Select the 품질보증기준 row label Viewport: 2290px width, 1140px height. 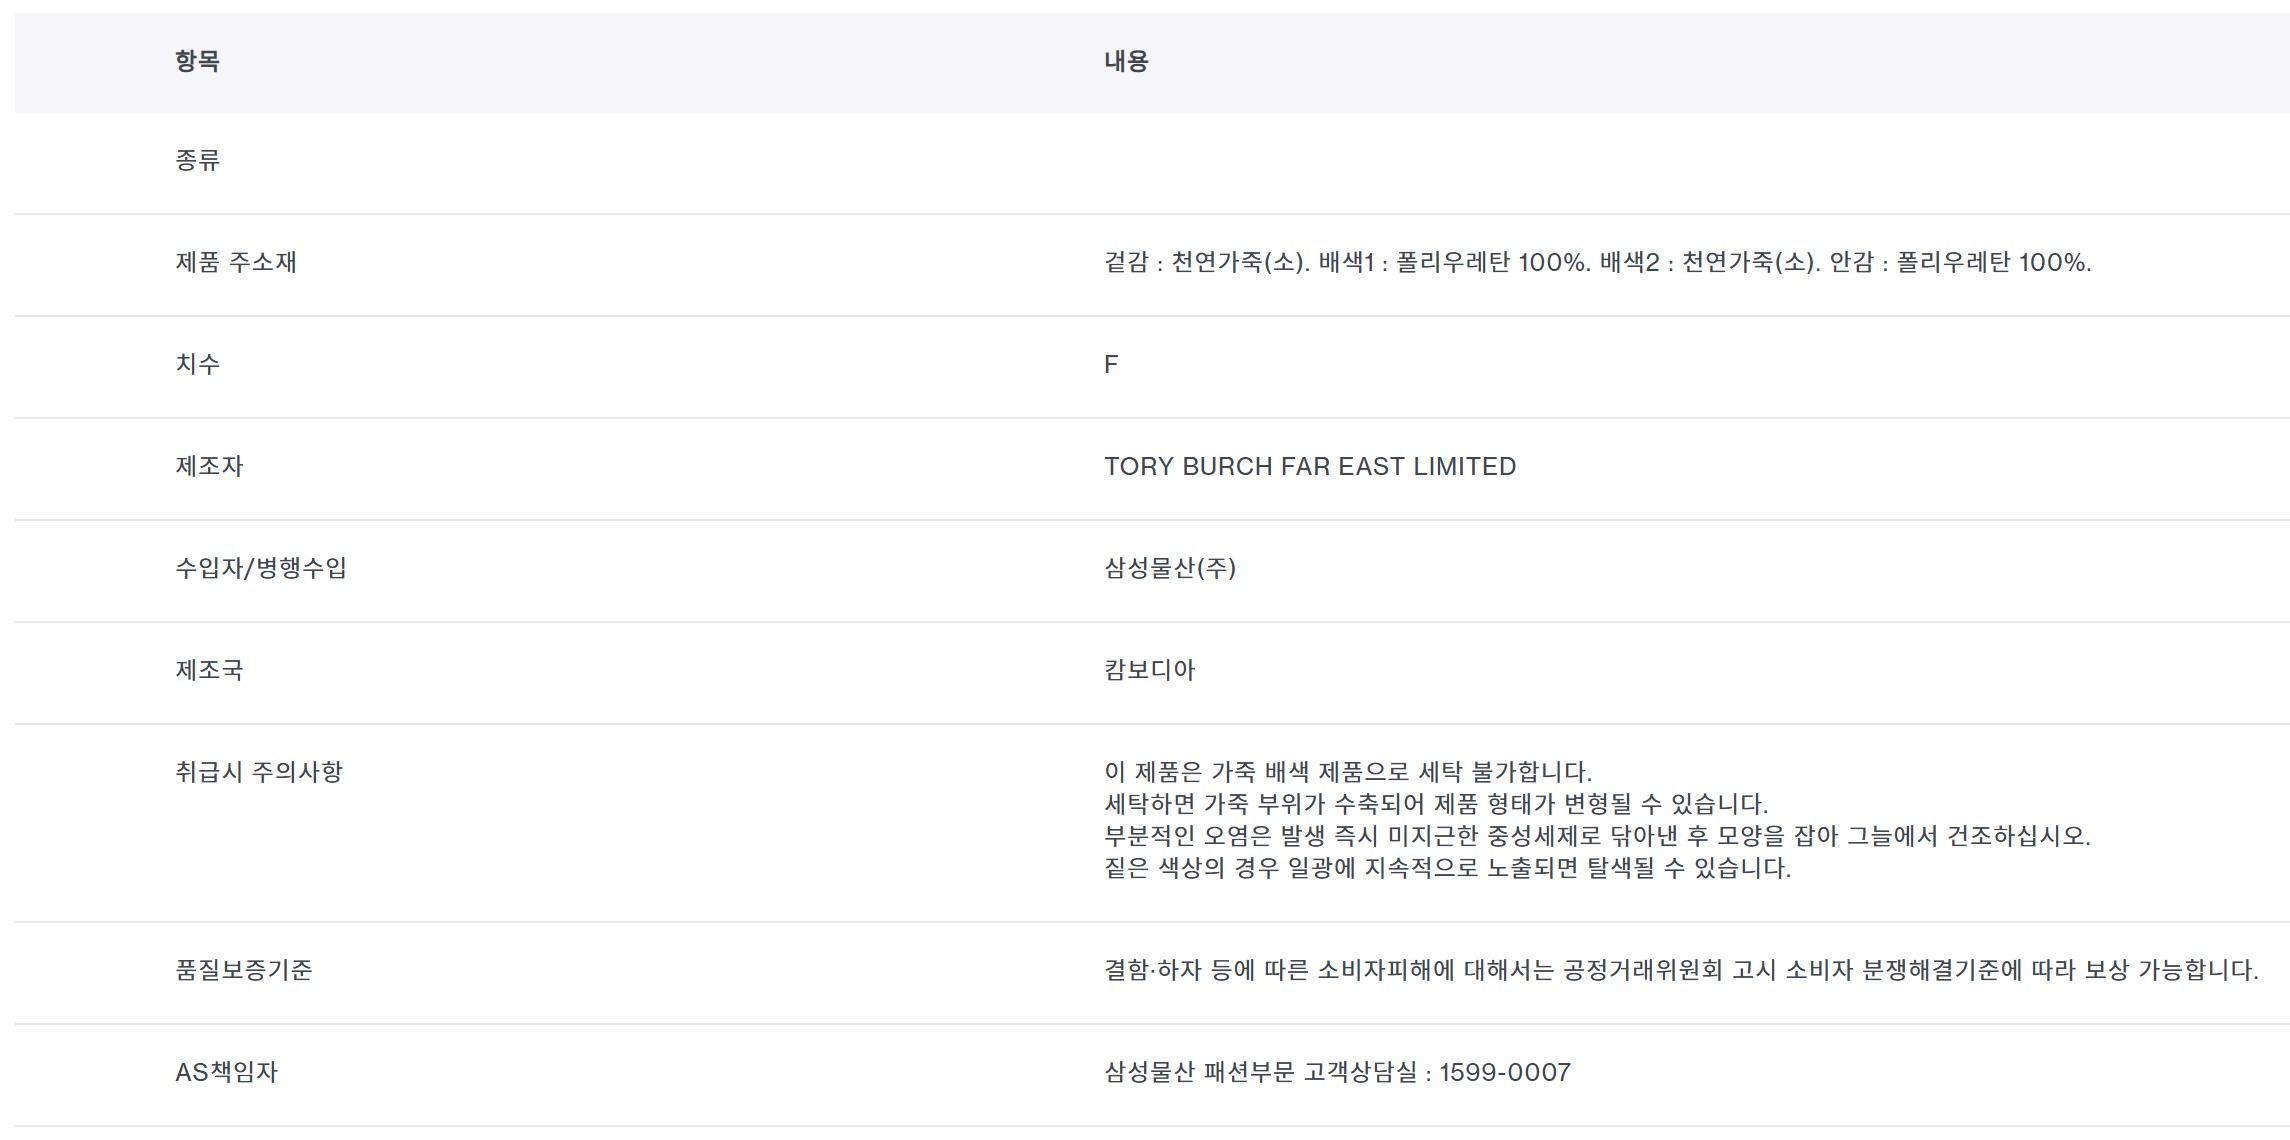244,970
